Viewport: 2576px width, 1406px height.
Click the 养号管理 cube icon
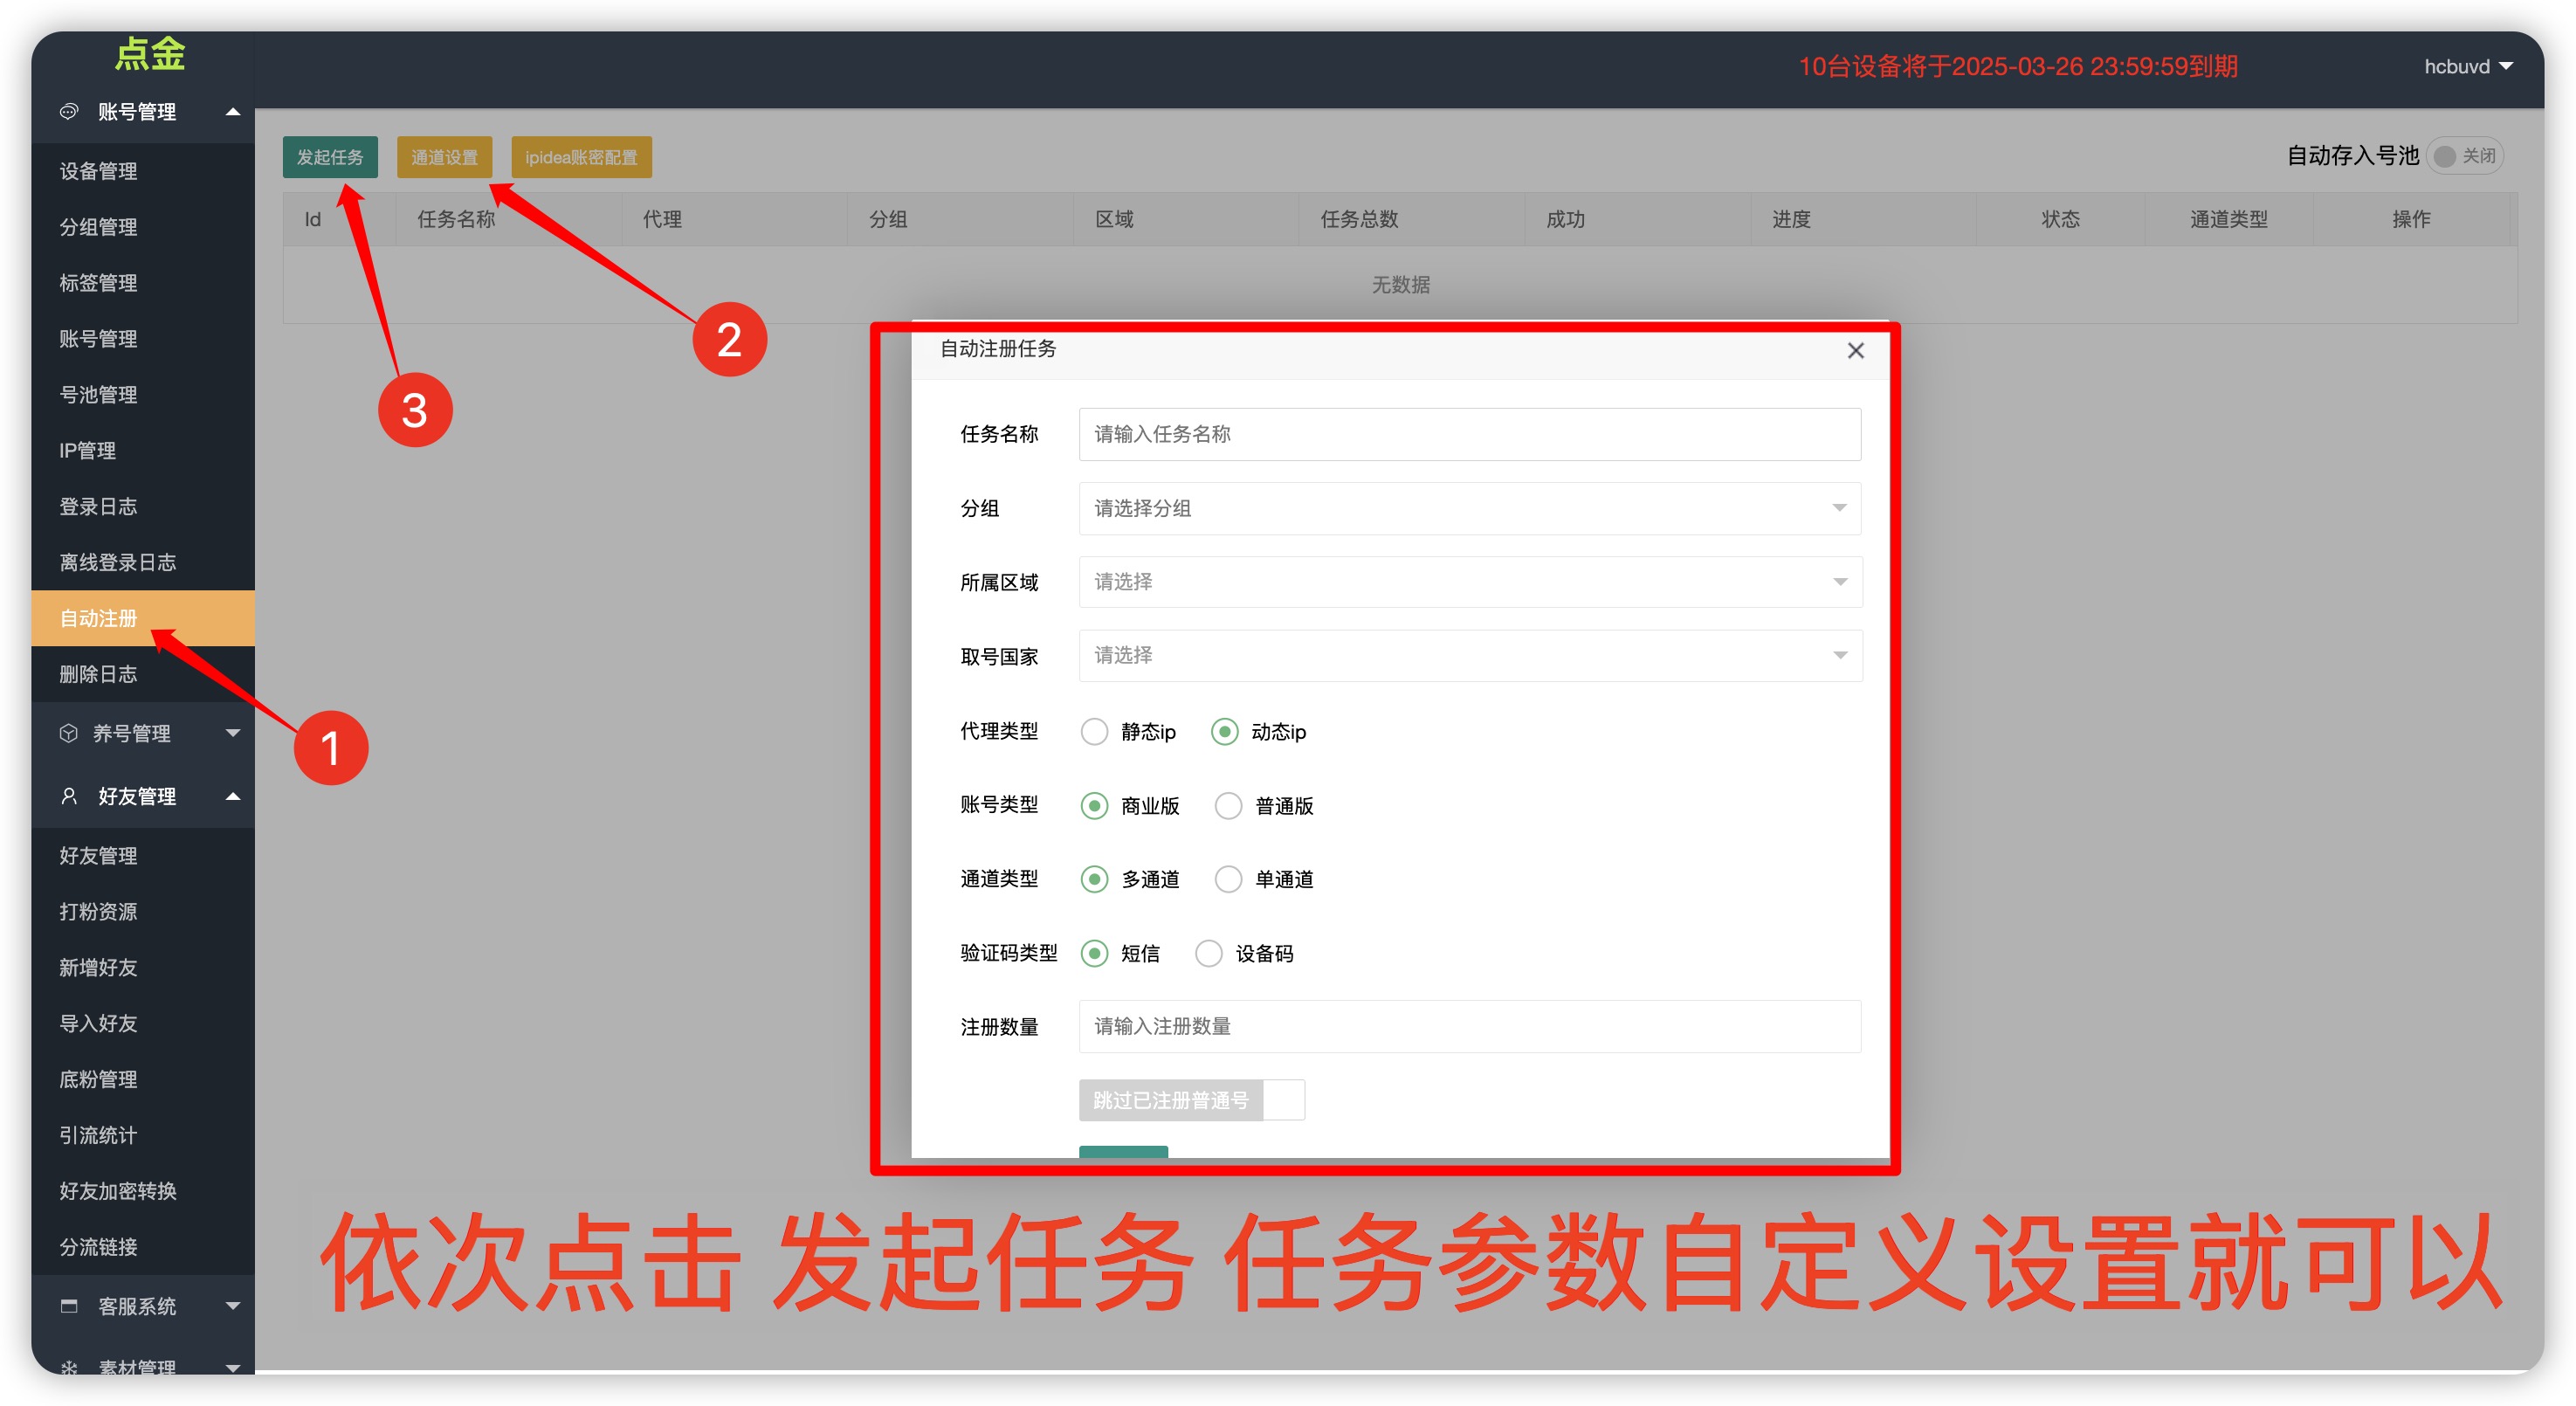[68, 733]
